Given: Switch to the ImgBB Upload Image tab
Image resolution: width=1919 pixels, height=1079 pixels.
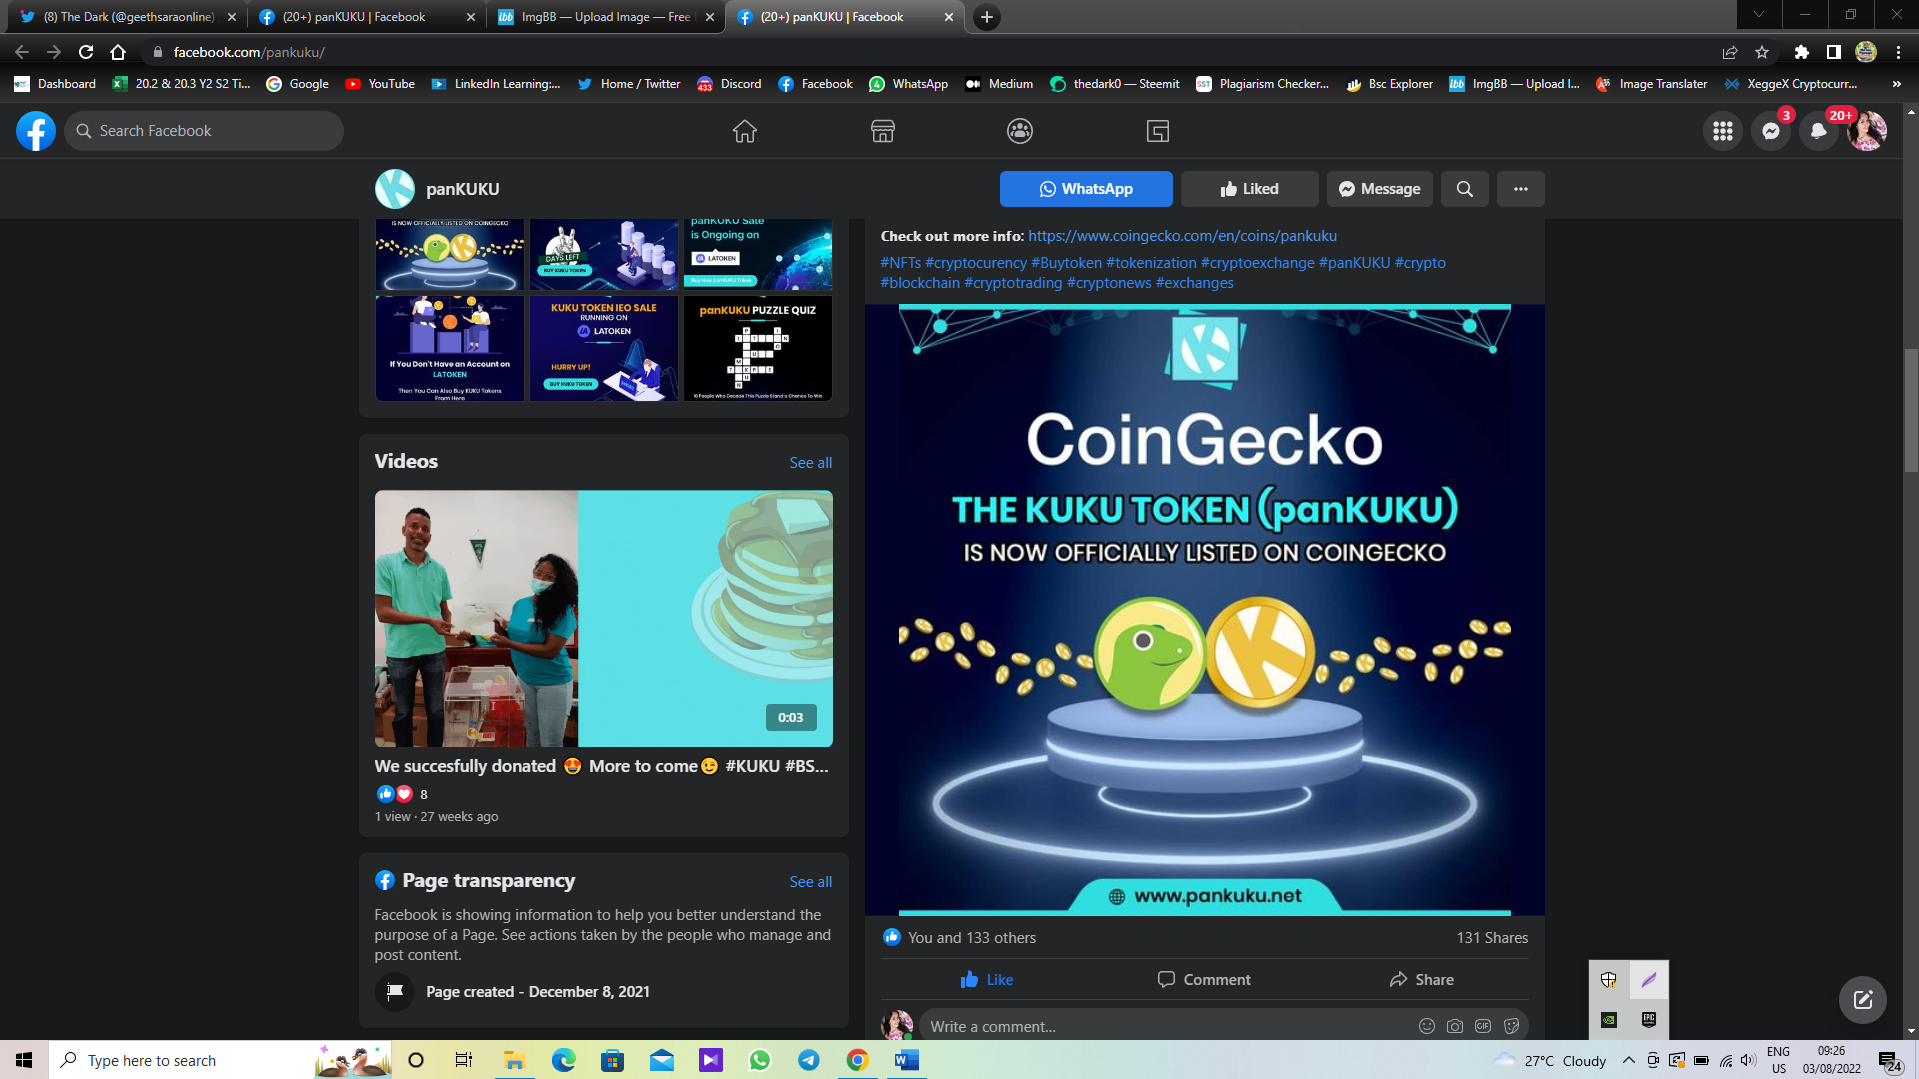Looking at the screenshot, I should click(x=605, y=17).
